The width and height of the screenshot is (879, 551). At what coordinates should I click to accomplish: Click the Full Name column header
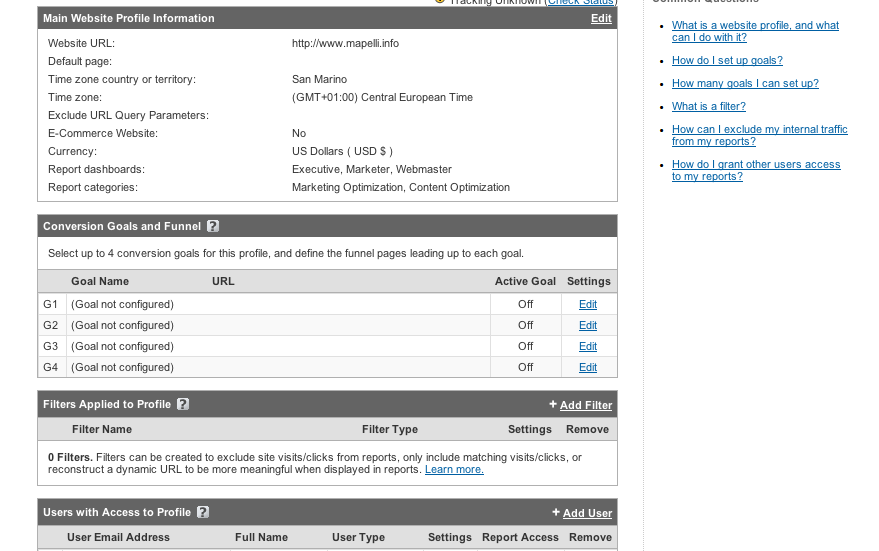tap(261, 538)
